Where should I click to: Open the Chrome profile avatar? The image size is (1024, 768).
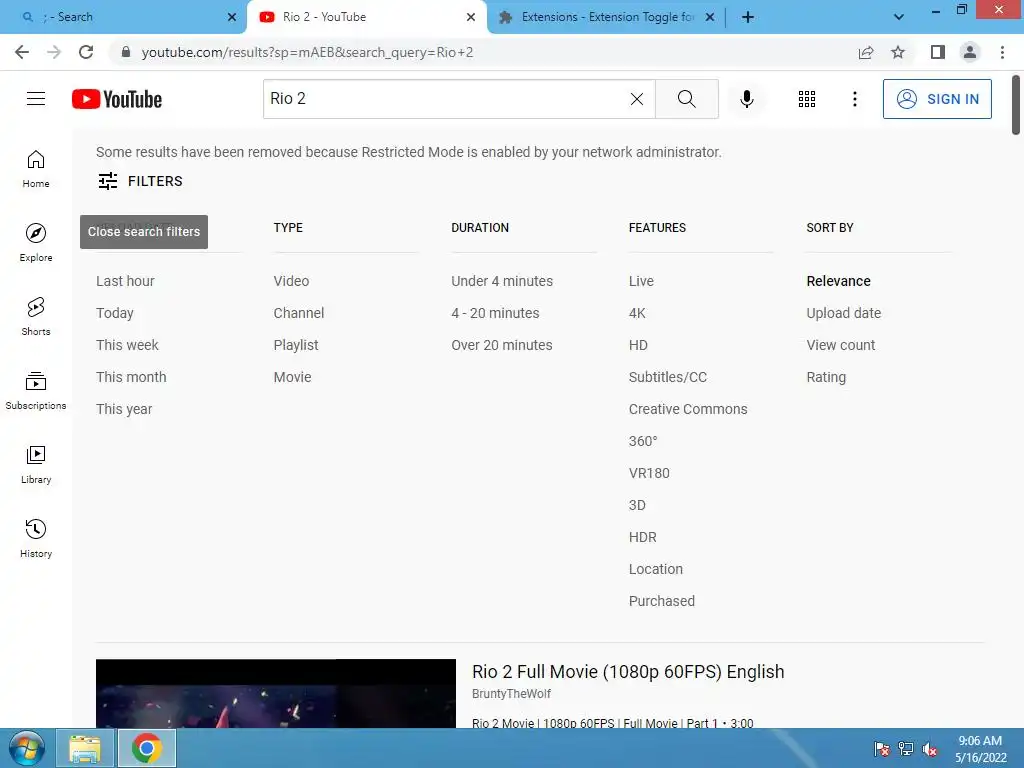[x=970, y=52]
